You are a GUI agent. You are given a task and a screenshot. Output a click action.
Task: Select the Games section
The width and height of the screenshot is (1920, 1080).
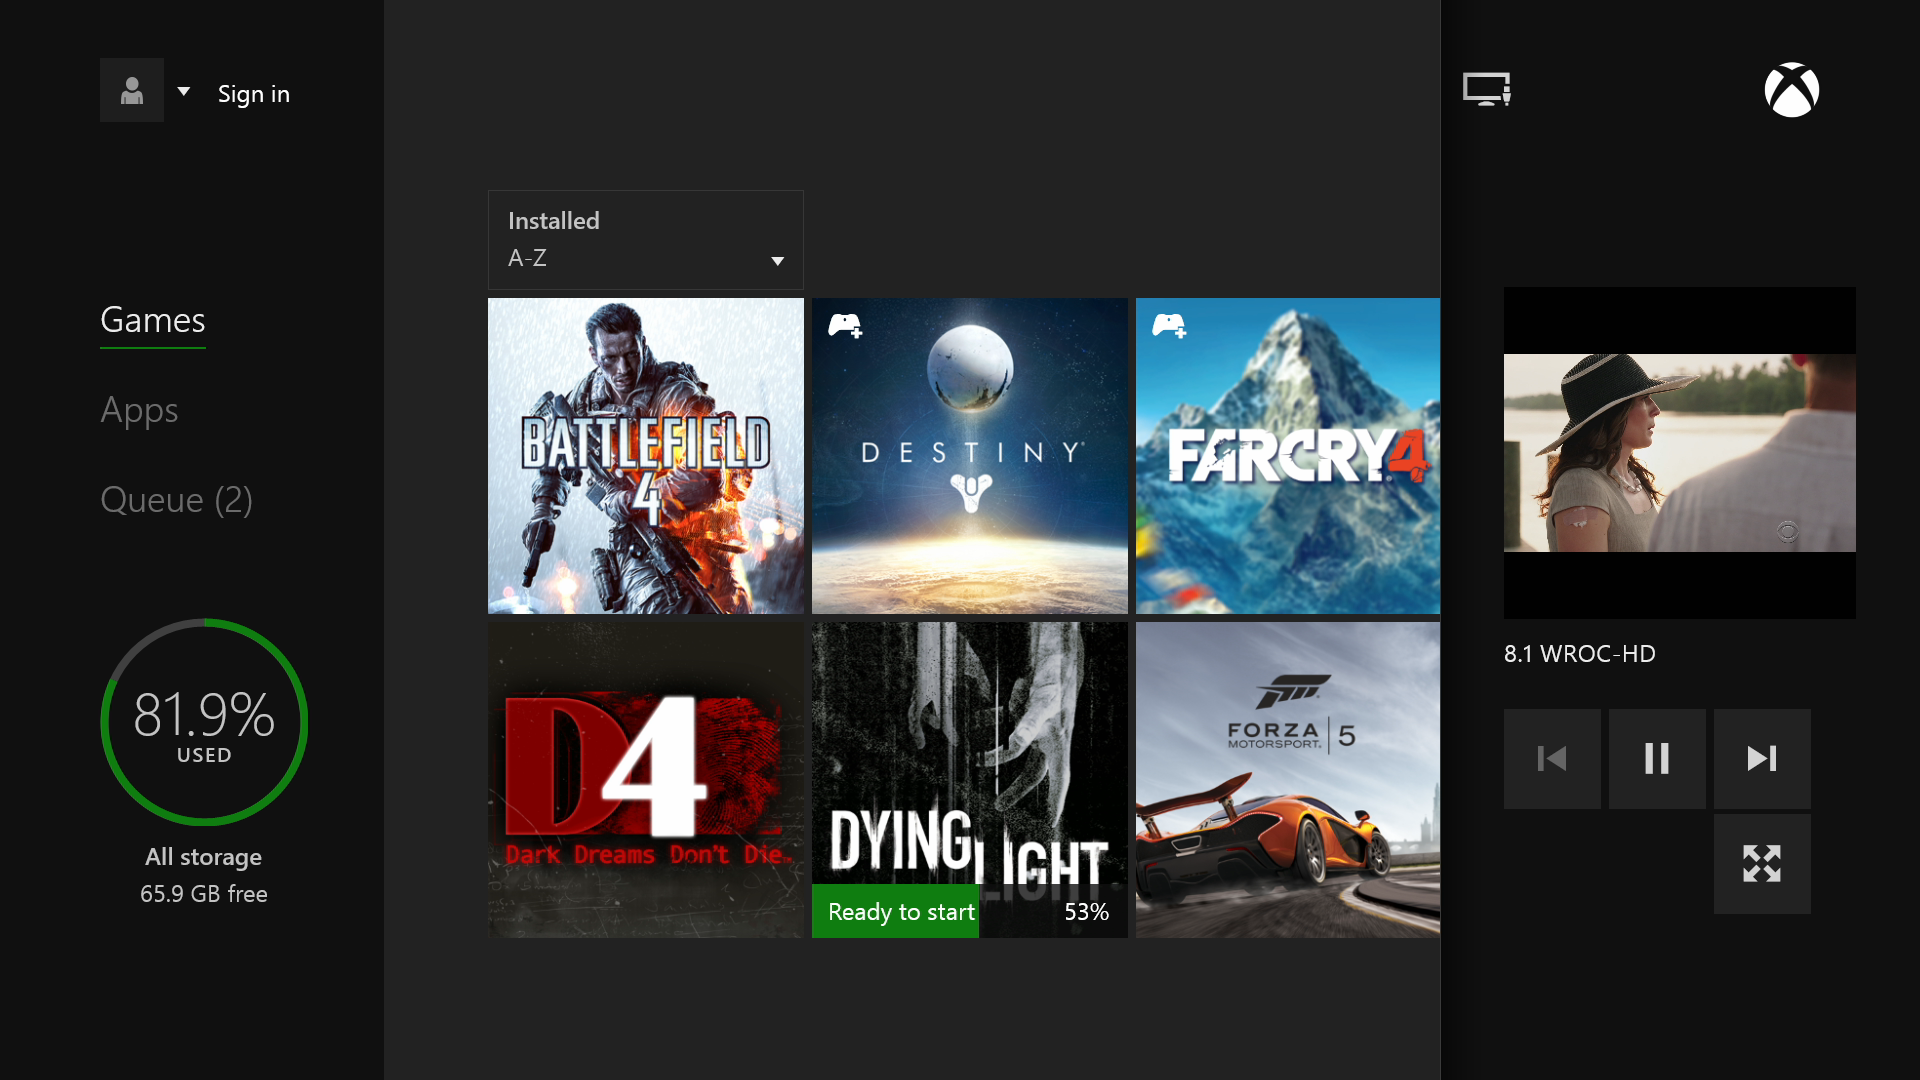pos(152,320)
